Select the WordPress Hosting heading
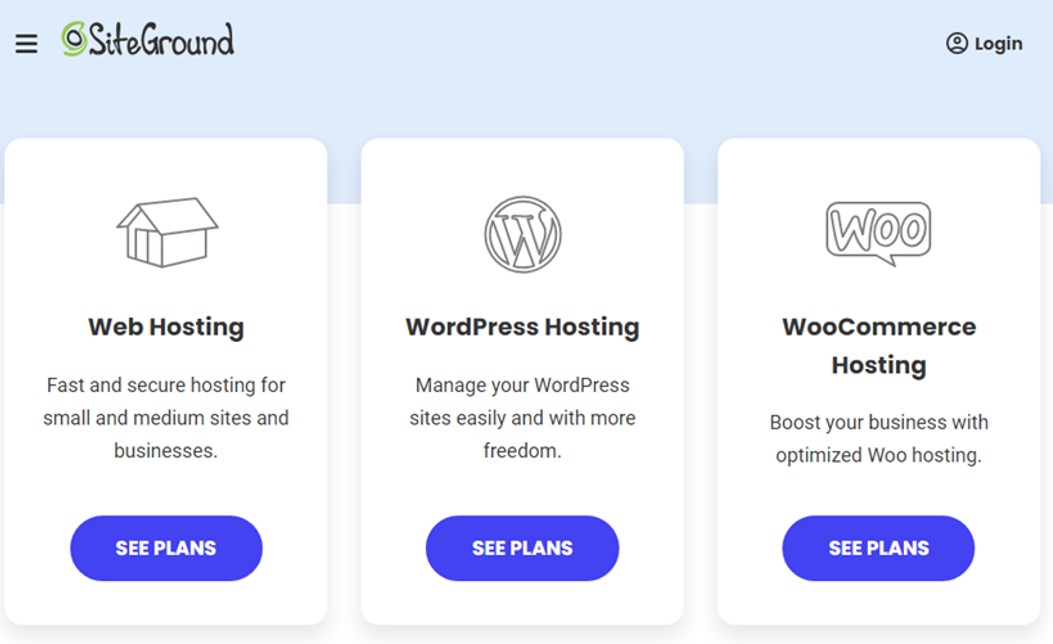 (522, 327)
